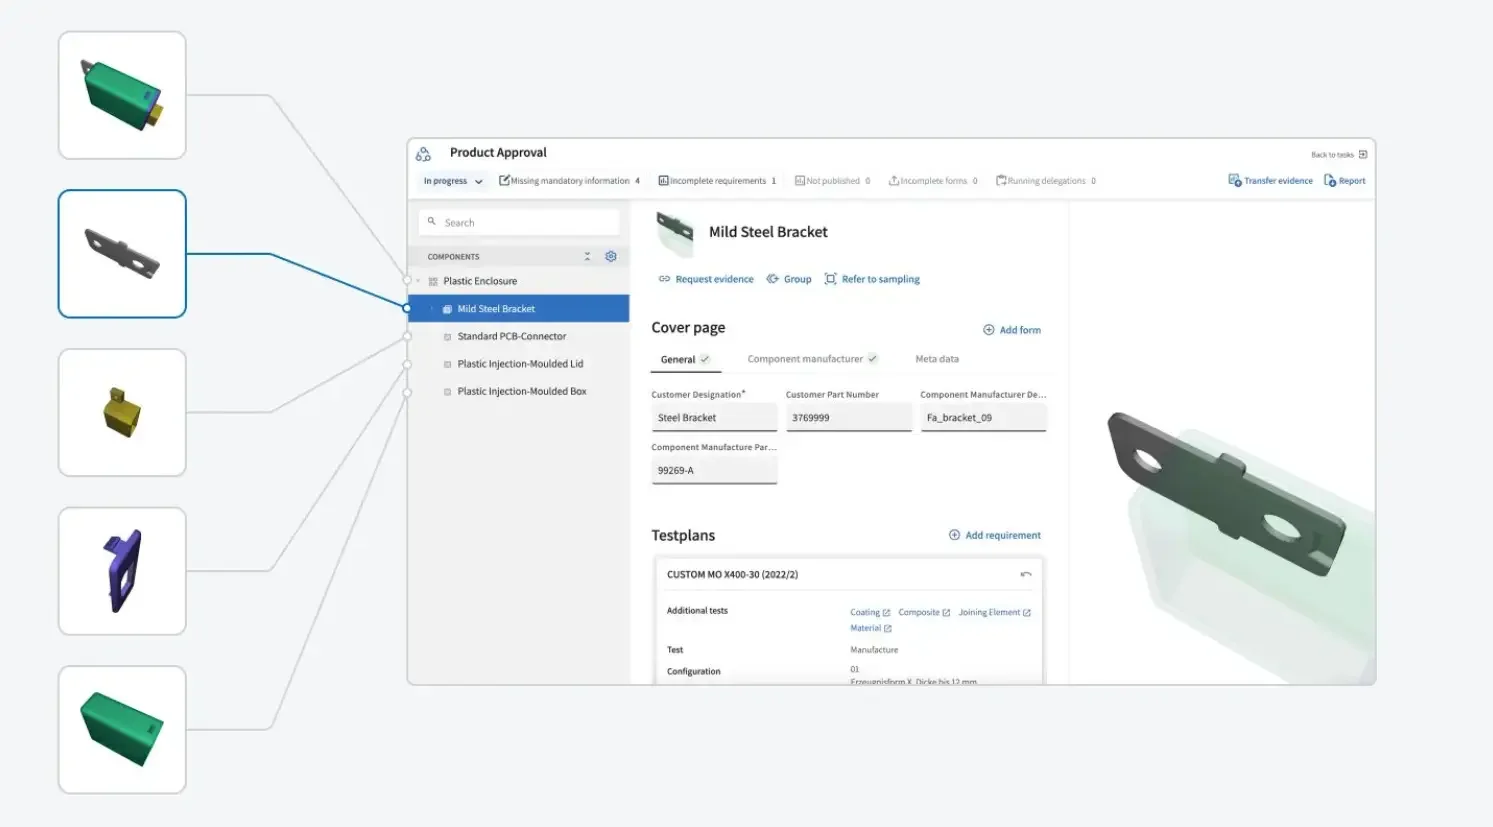Collapse all components with the arrows icon
Screen dimensions: 1493x827
point(587,257)
